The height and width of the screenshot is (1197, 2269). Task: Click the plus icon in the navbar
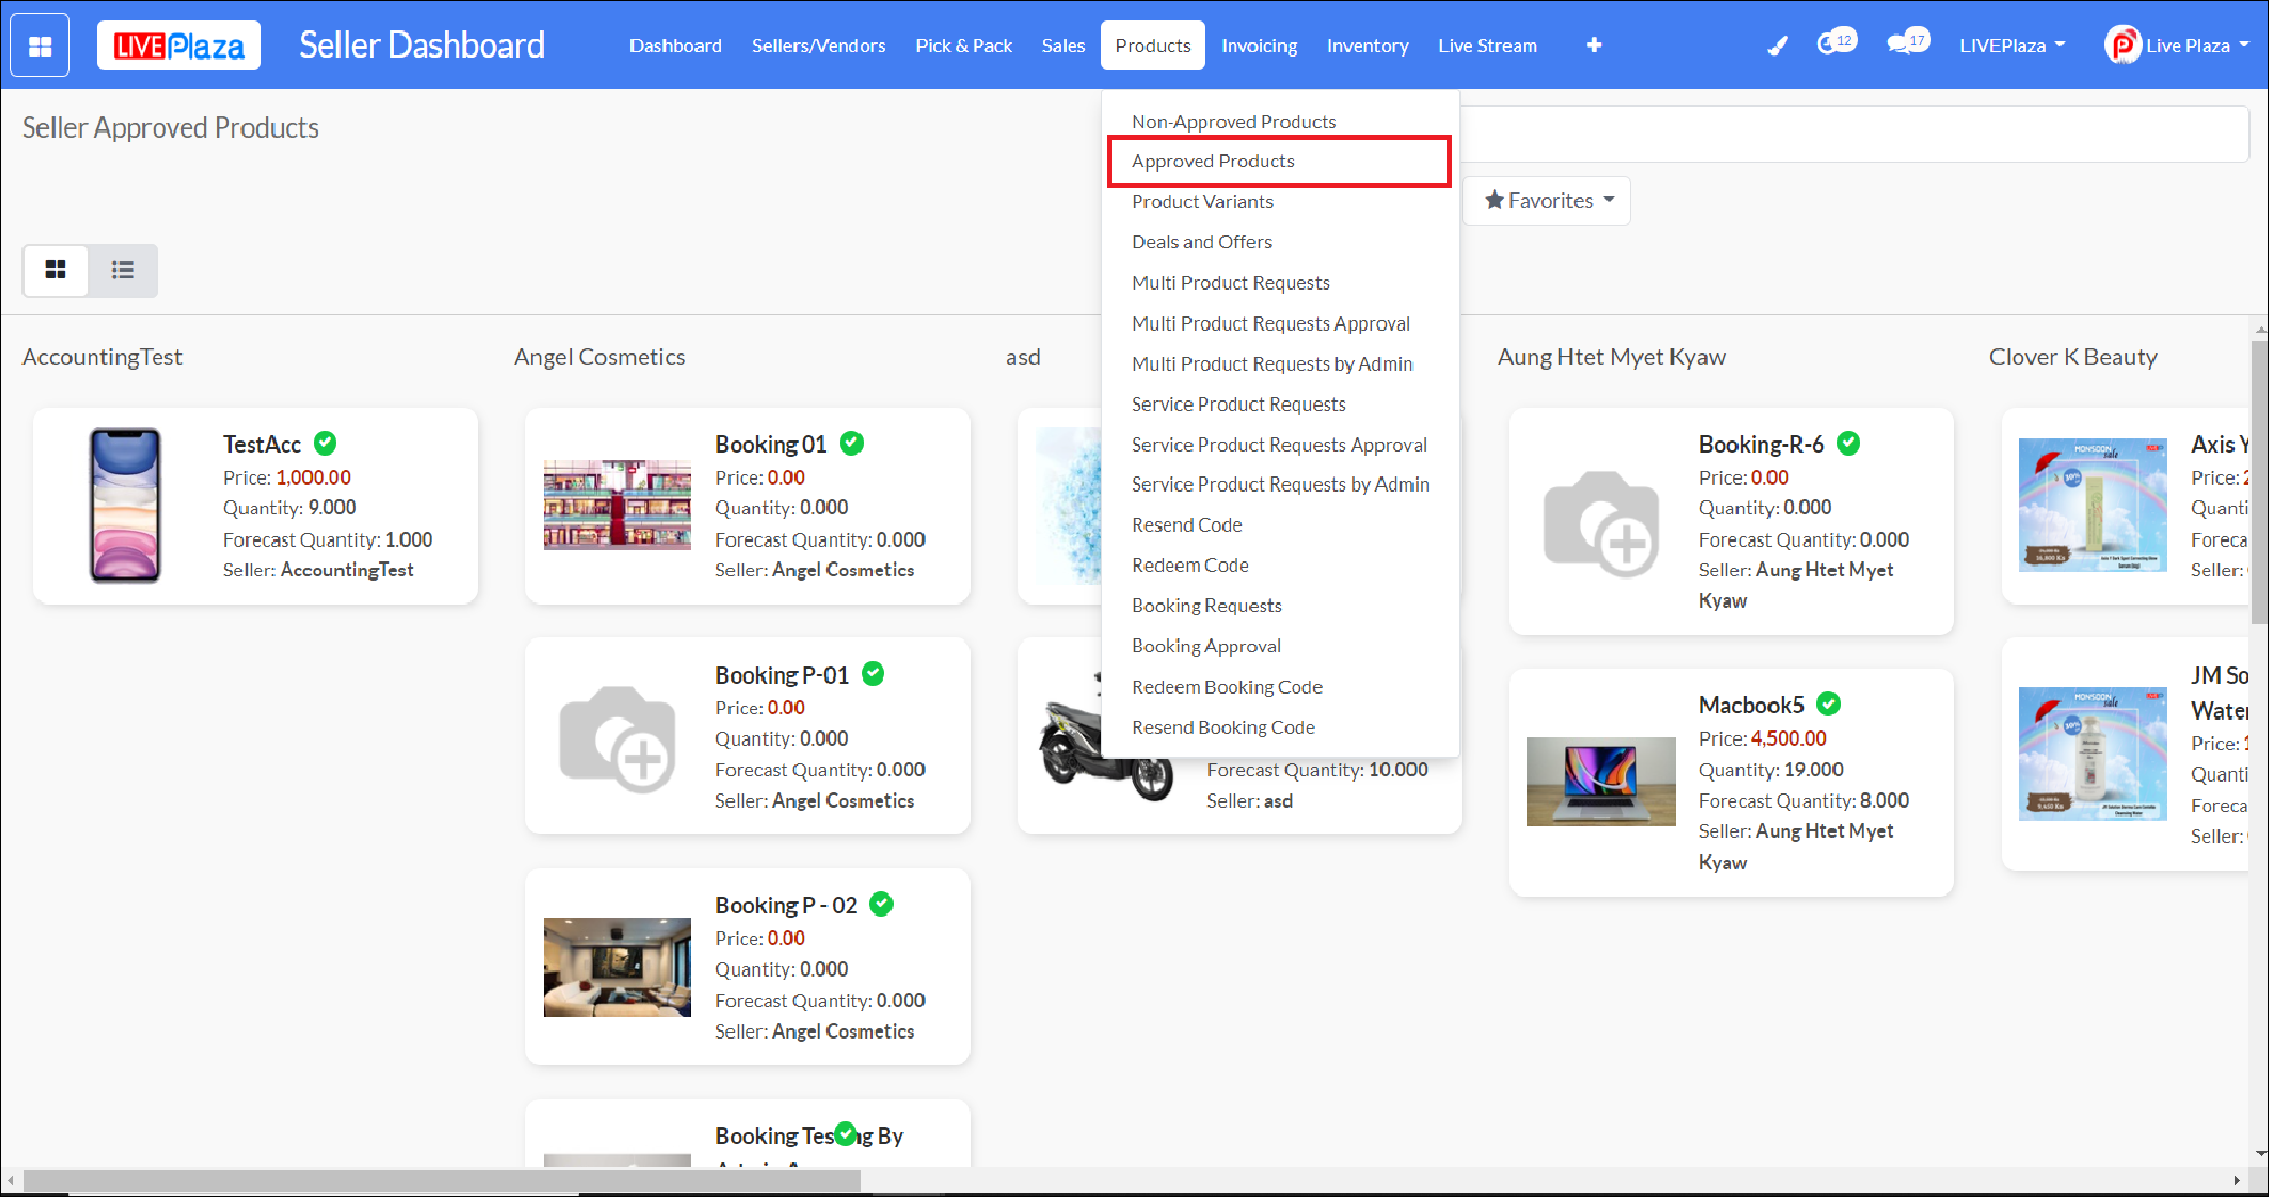(1594, 46)
